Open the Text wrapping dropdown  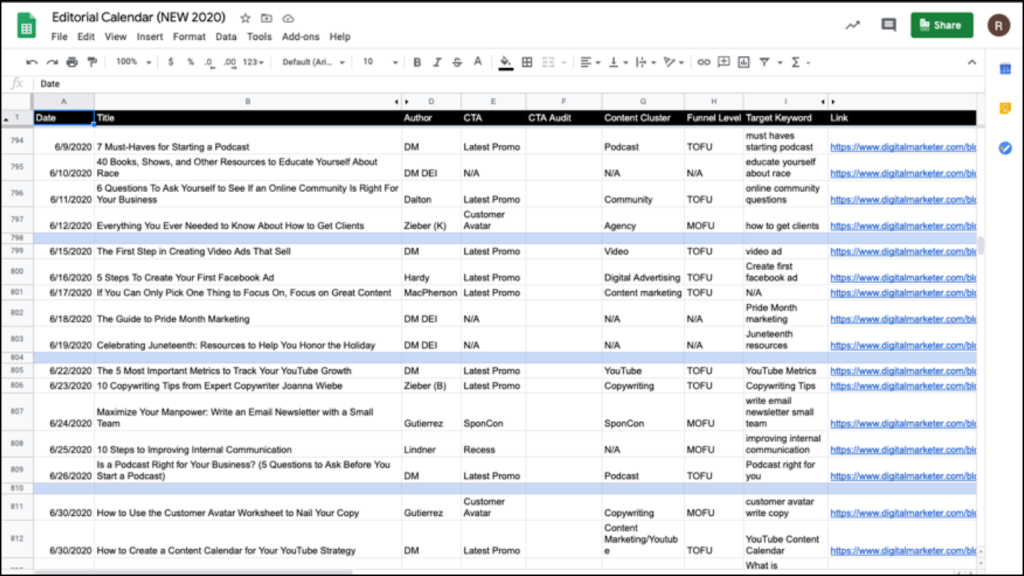645,62
